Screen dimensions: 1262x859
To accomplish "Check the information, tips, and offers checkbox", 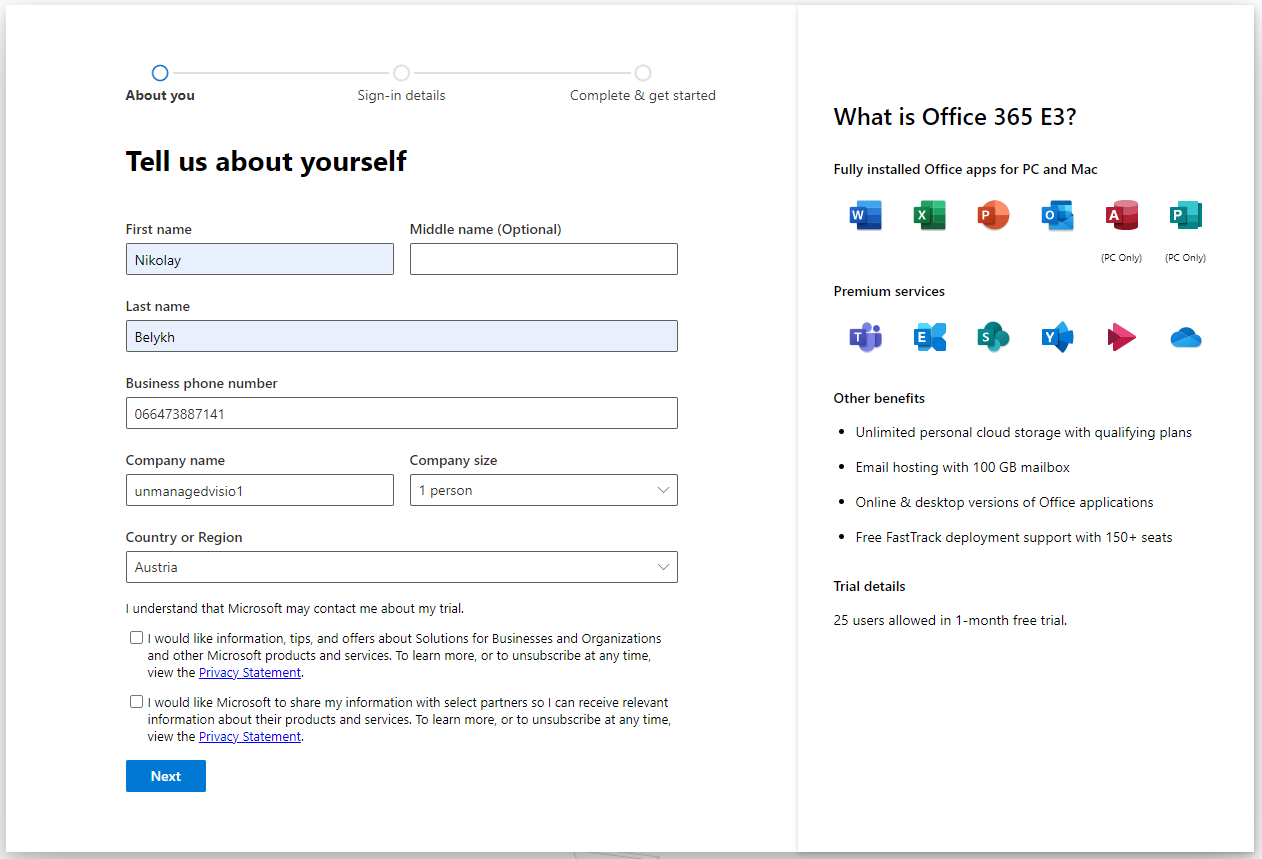I will click(136, 638).
